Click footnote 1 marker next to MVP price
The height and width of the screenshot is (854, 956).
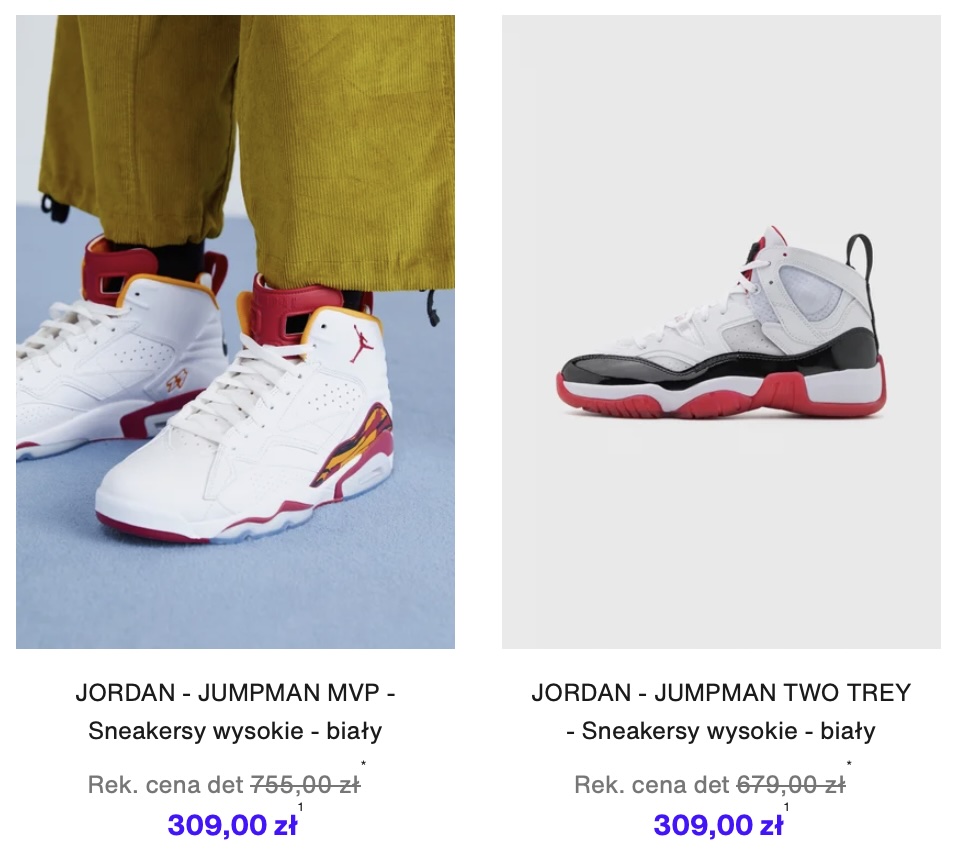pos(300,807)
